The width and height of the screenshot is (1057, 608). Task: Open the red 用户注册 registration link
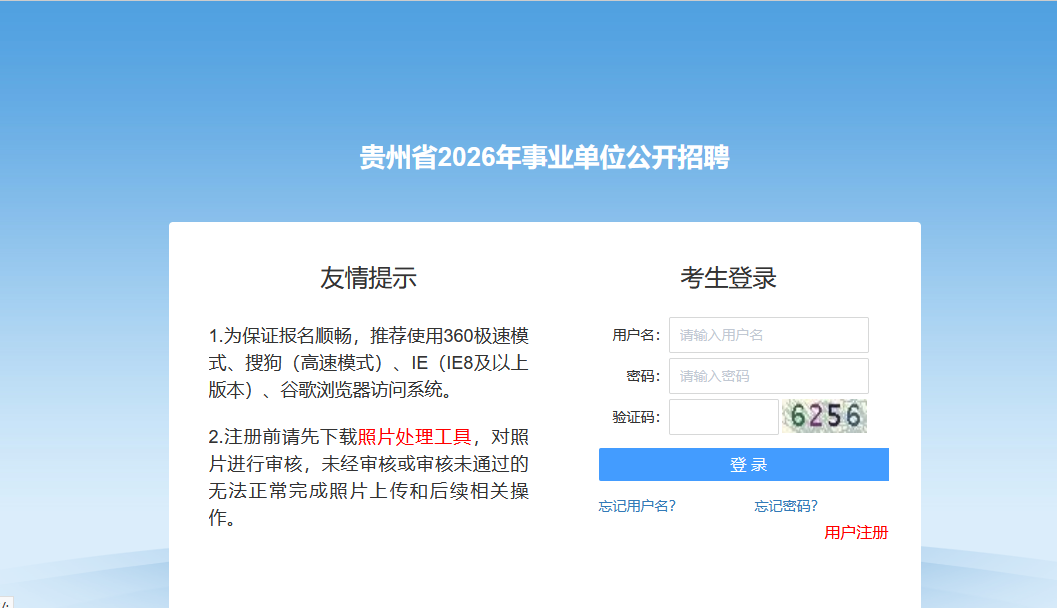[x=856, y=533]
